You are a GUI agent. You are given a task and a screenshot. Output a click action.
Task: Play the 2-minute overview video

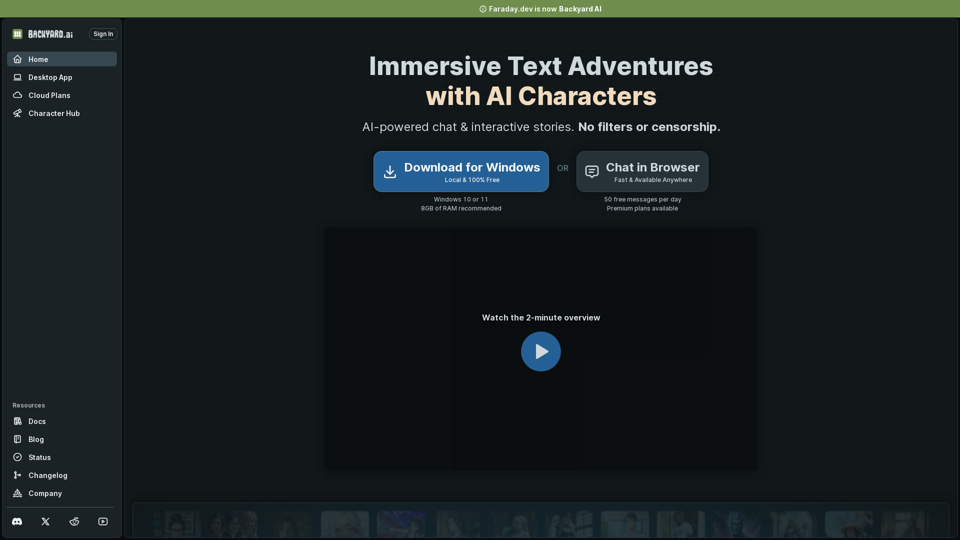tap(541, 351)
